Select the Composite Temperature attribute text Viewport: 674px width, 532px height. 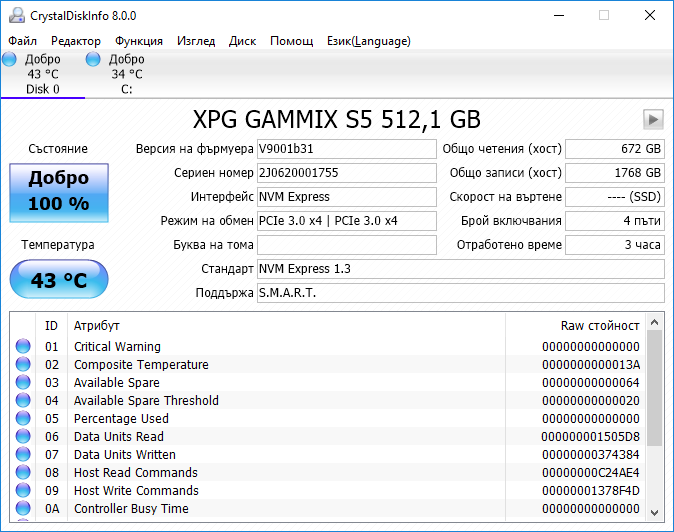[141, 364]
